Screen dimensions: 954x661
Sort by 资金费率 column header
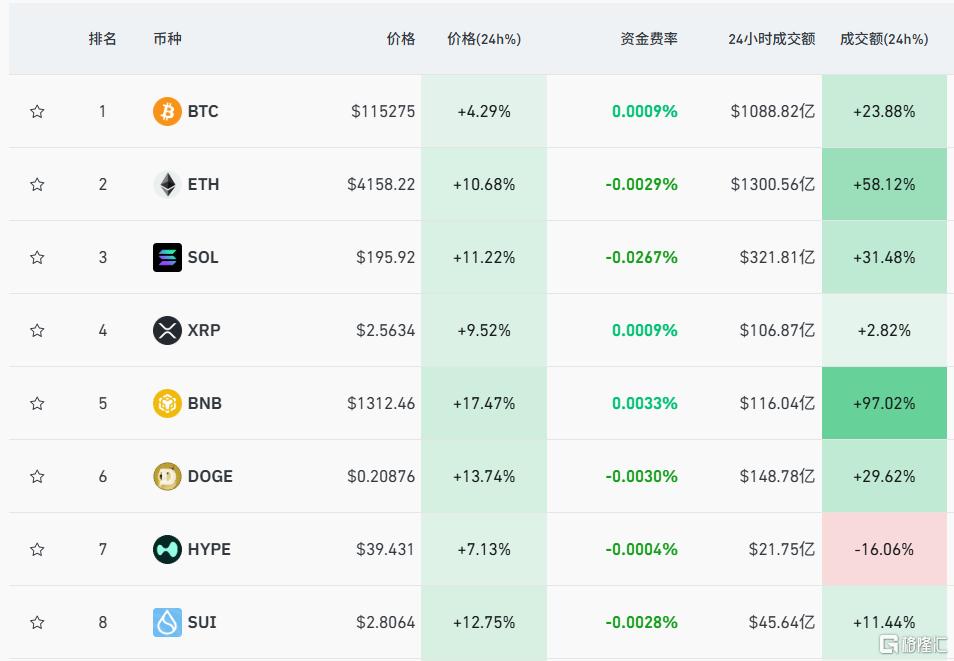[x=648, y=39]
